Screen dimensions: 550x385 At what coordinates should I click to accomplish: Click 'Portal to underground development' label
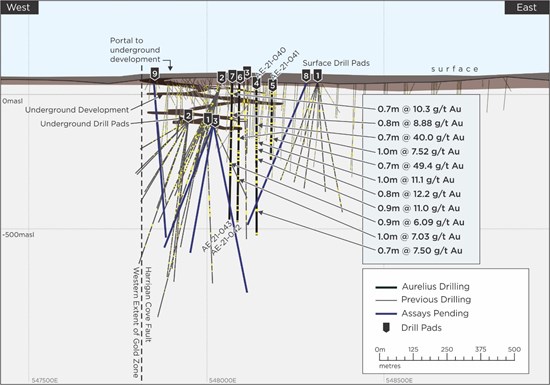click(135, 50)
